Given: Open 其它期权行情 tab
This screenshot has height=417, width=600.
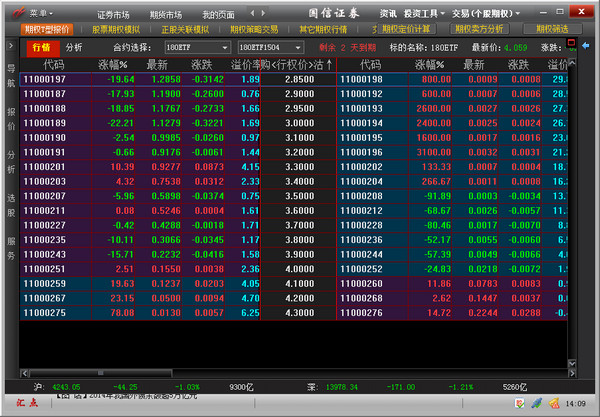Looking at the screenshot, I should click(323, 29).
